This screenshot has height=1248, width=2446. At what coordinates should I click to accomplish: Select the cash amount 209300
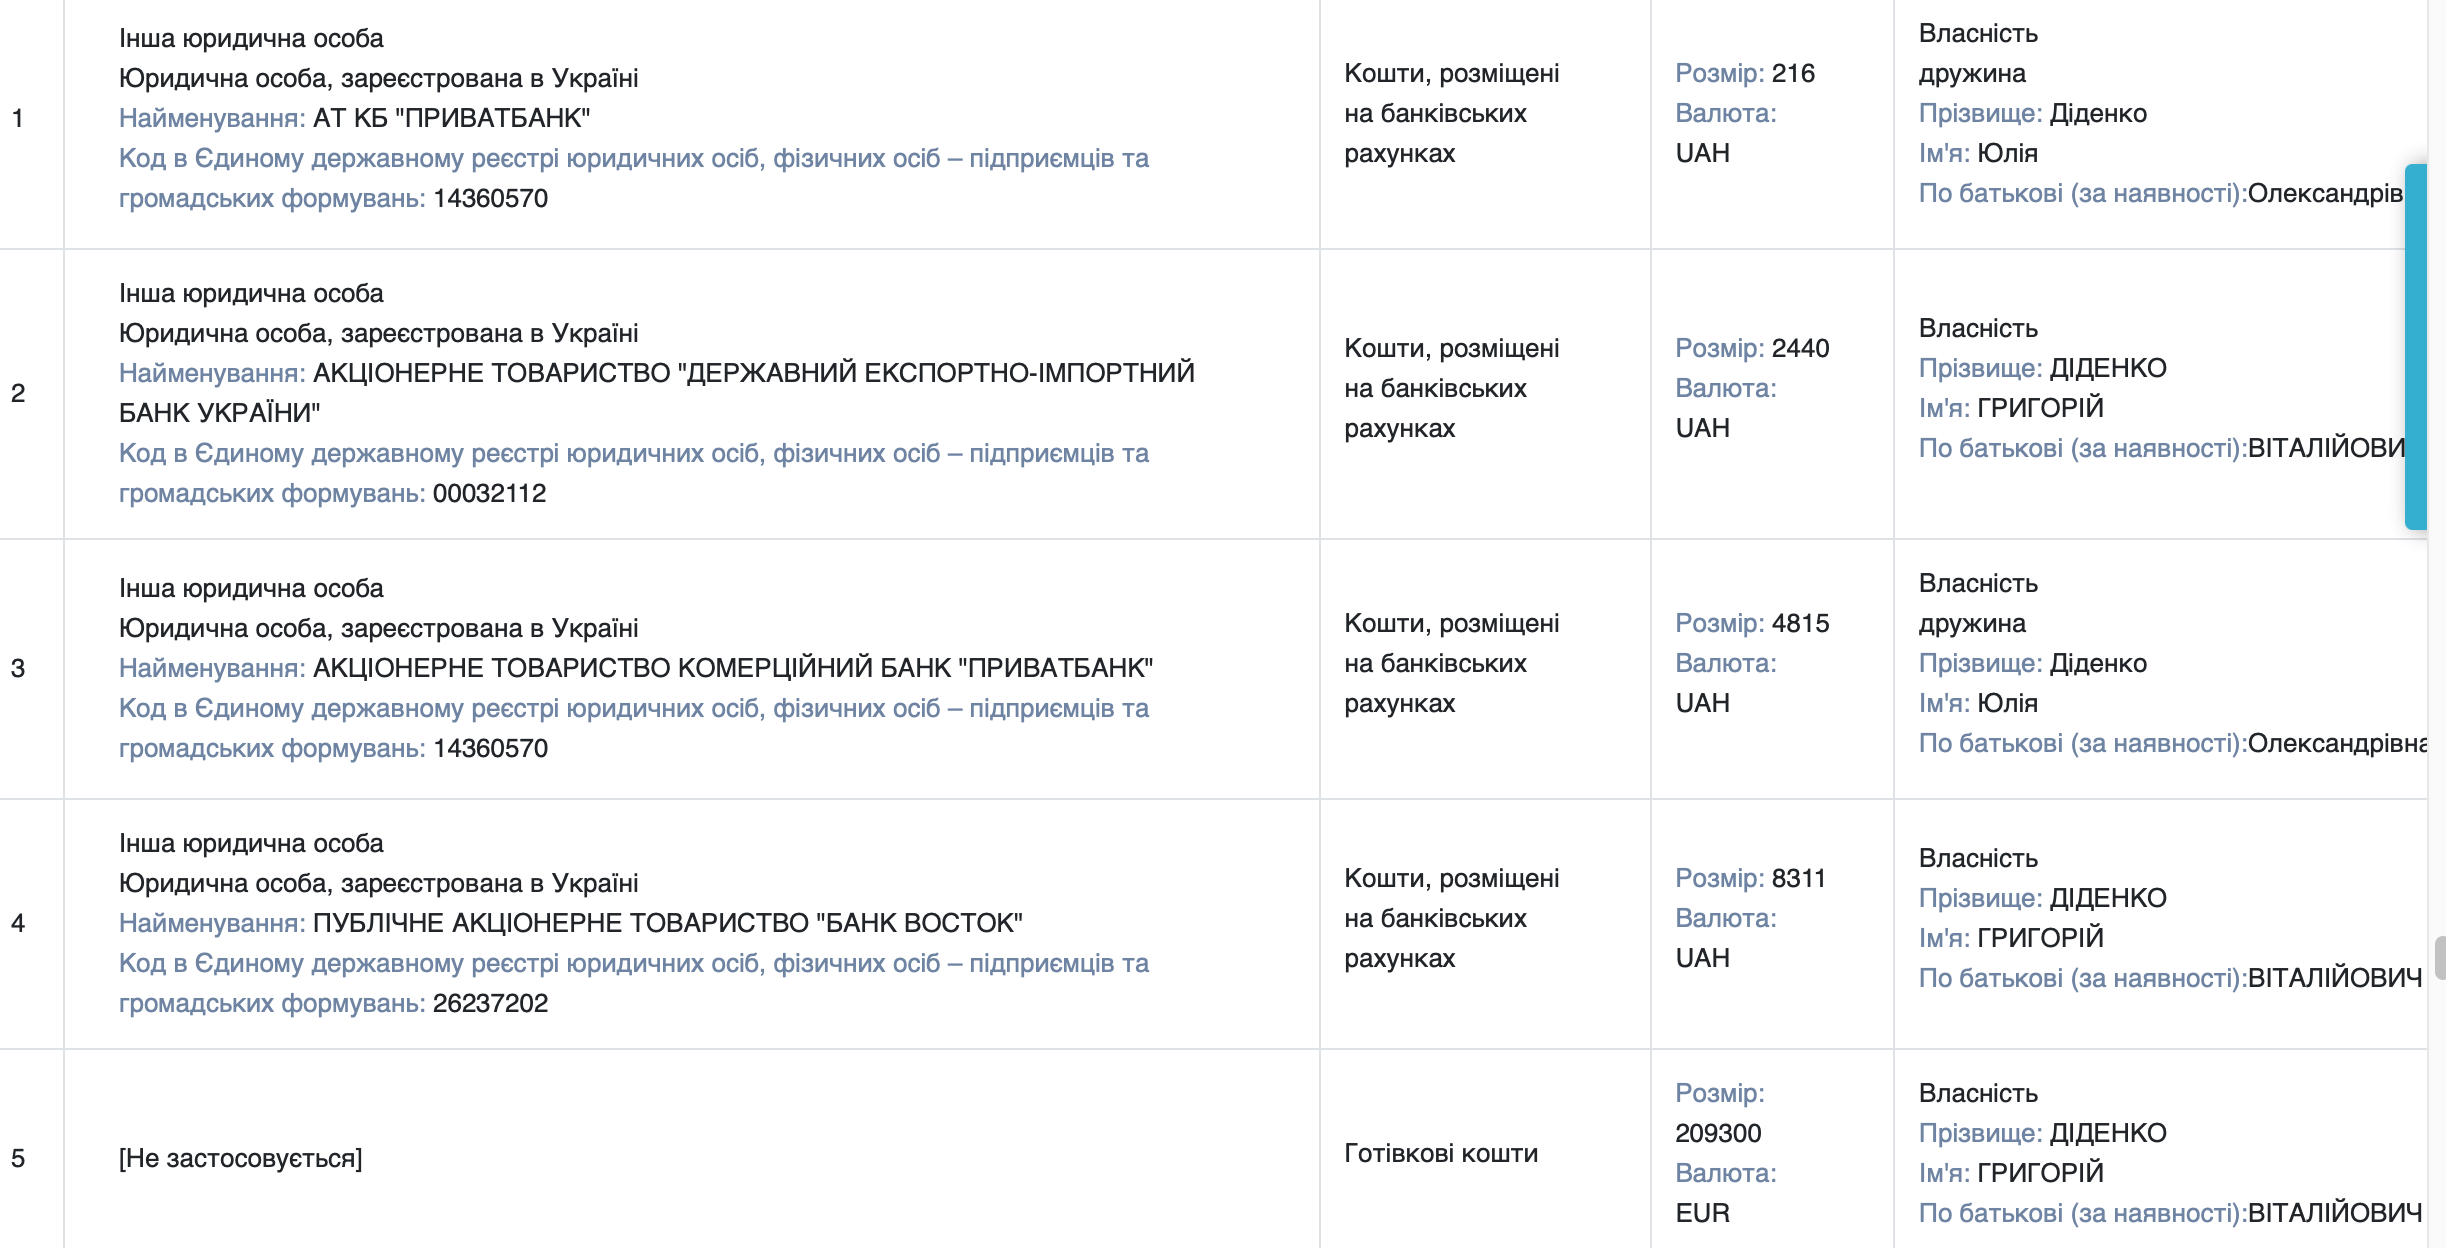click(x=1718, y=1133)
